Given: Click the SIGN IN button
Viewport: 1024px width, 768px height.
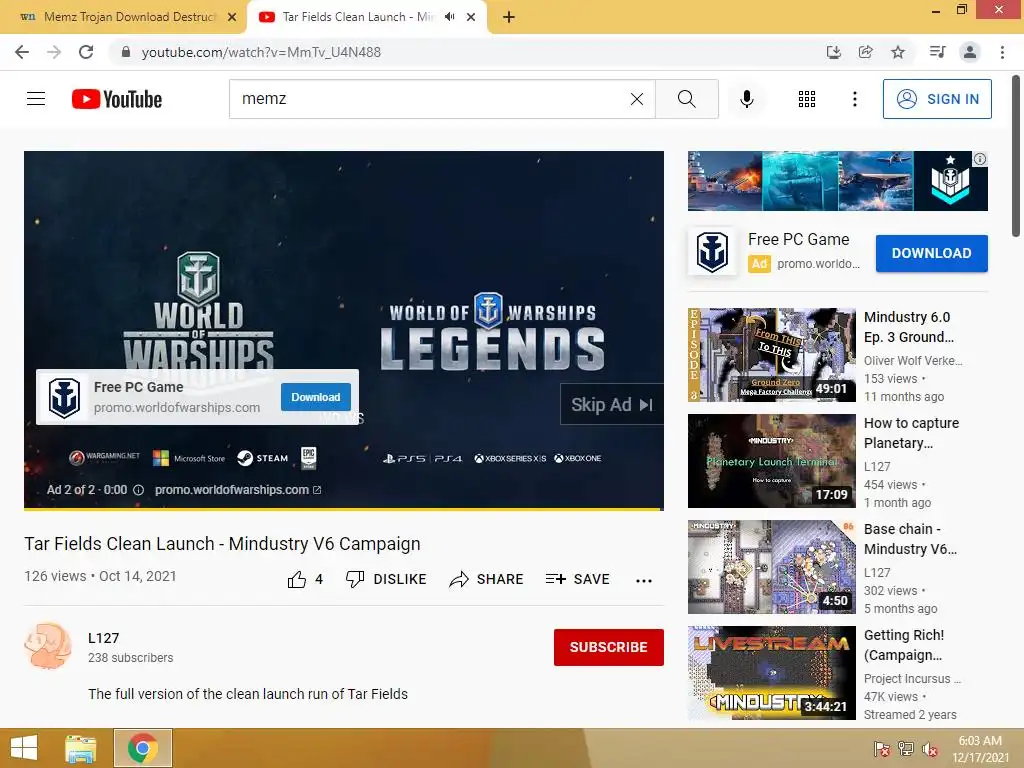Looking at the screenshot, I should tap(937, 99).
